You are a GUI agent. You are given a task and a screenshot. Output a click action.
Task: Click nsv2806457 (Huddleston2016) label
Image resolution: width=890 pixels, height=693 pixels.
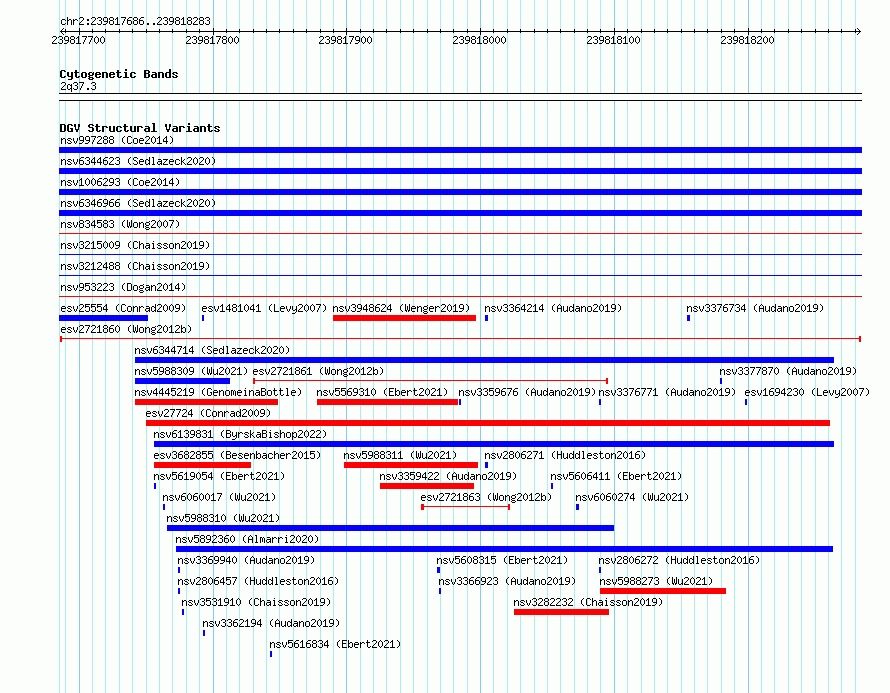(258, 581)
